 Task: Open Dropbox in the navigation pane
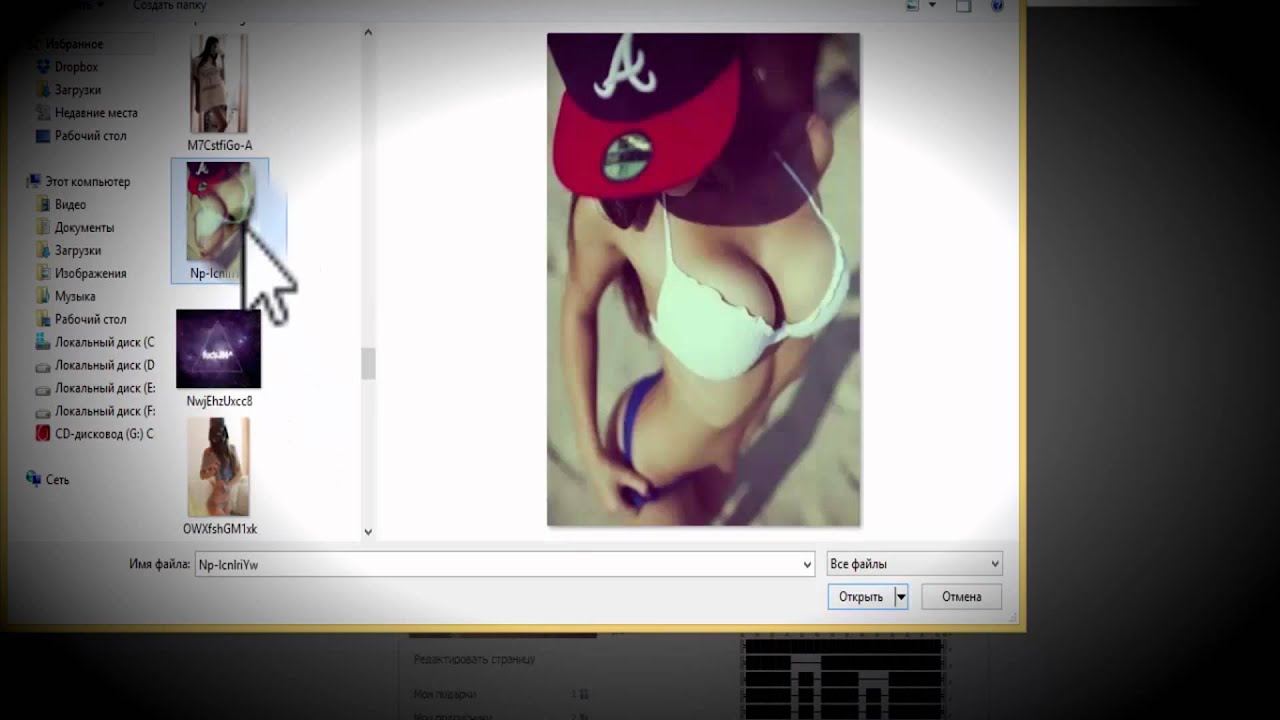click(76, 67)
